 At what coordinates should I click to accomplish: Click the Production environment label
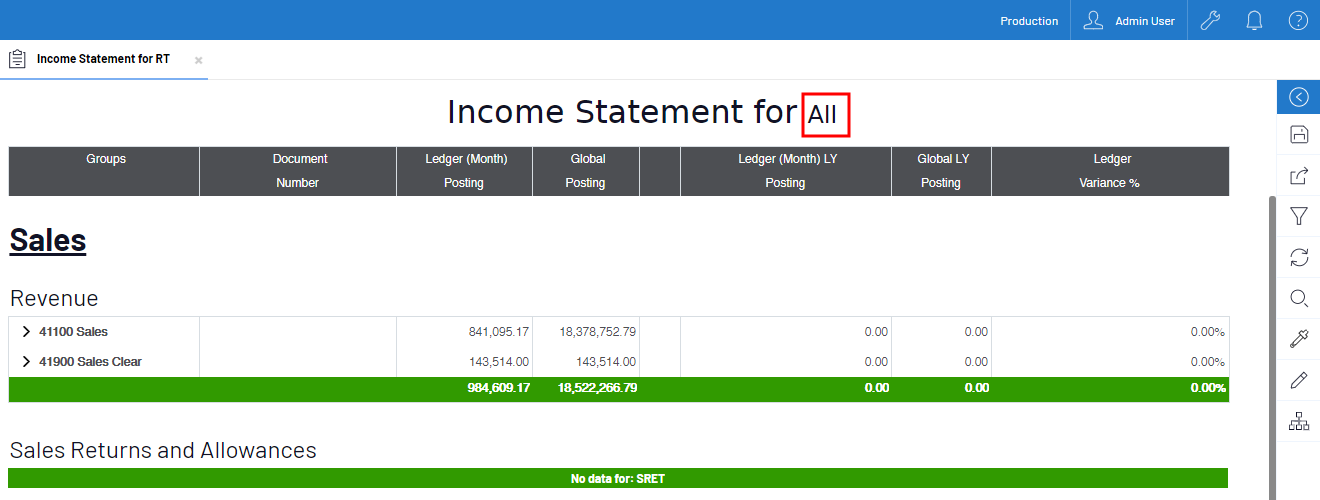[1029, 21]
